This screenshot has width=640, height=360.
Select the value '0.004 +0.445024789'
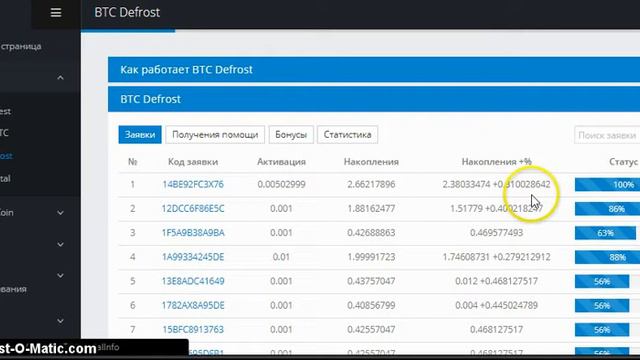pos(496,305)
